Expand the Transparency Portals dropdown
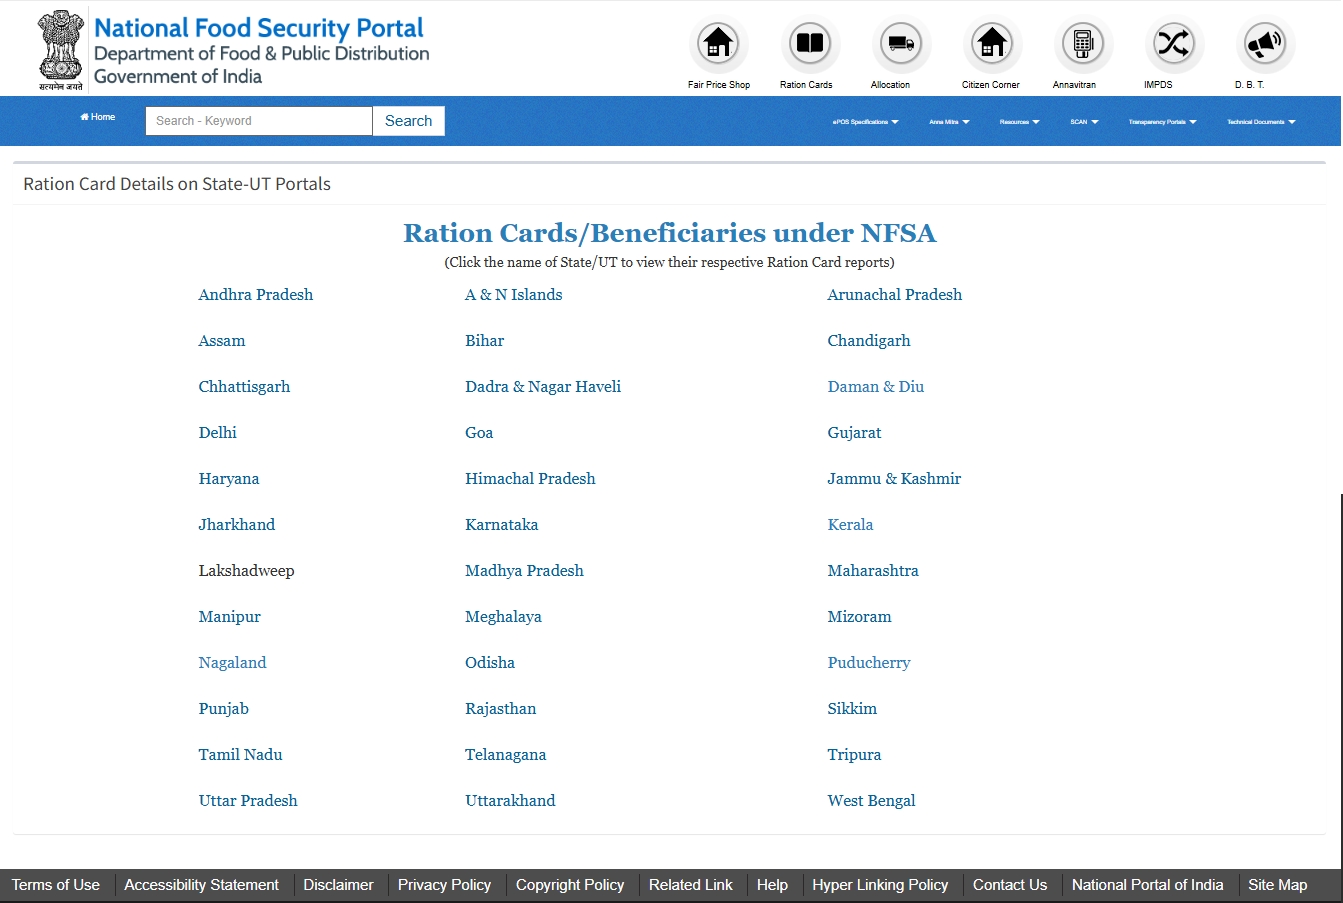 pos(1163,122)
